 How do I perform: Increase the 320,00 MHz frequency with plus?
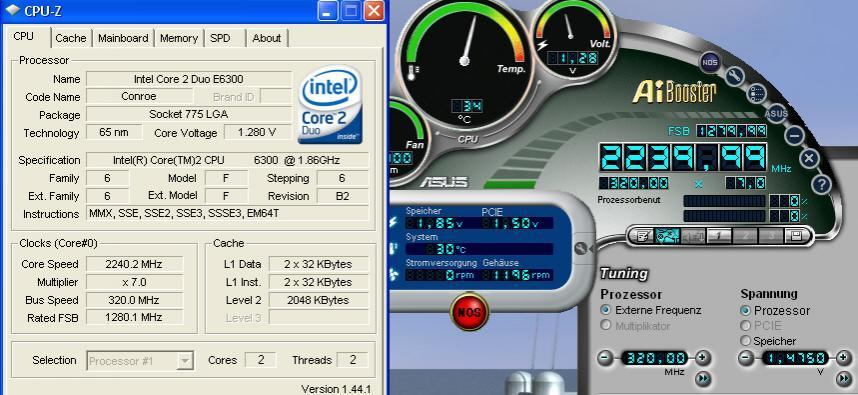pos(702,358)
